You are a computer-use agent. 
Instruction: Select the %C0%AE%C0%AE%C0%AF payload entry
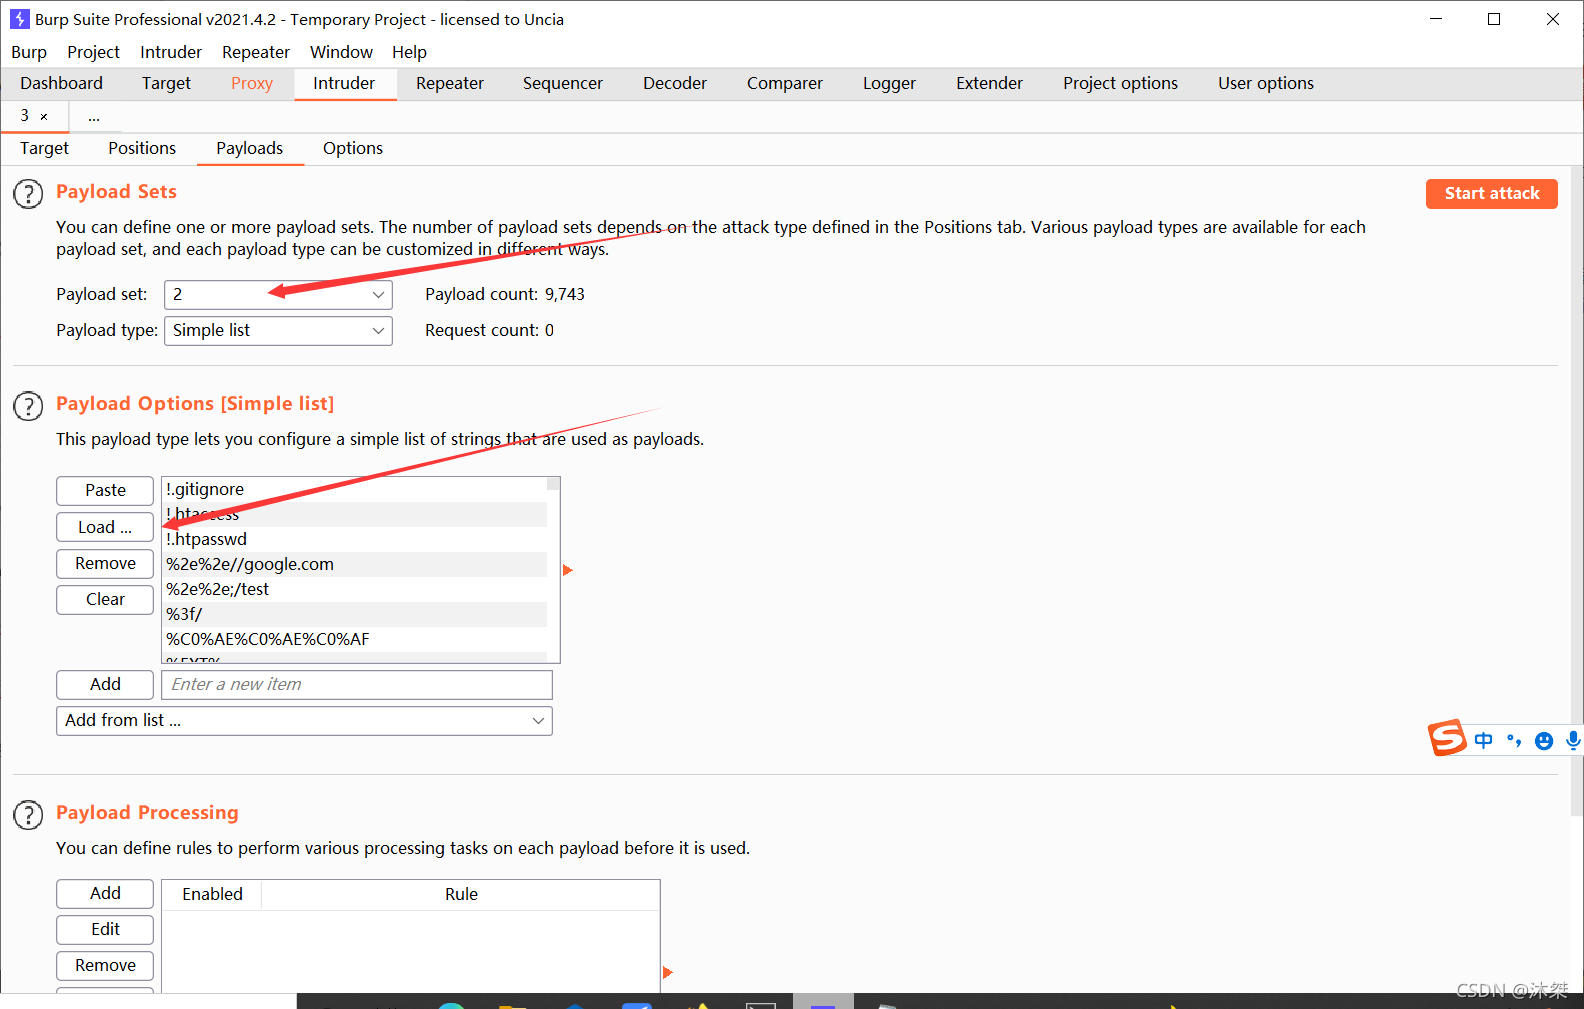[354, 640]
